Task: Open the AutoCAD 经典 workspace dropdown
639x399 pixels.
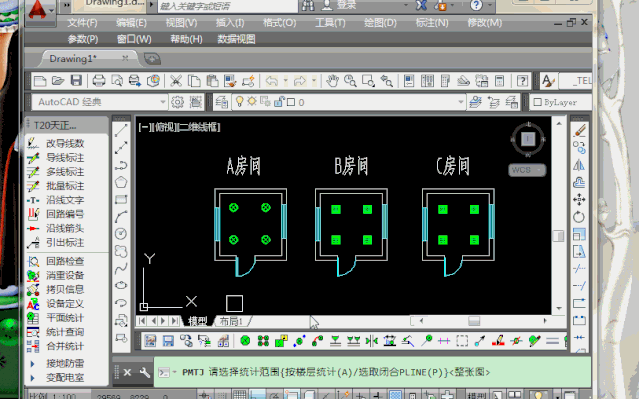Action: tap(163, 102)
